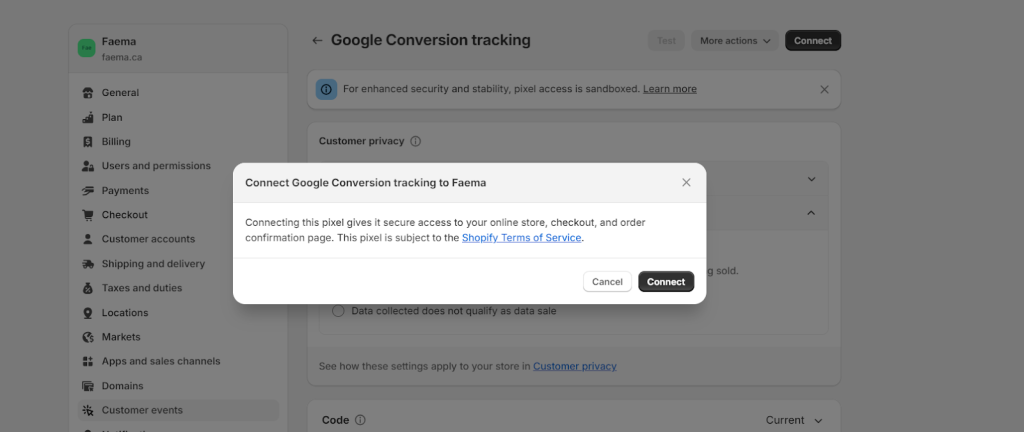
Task: Dismiss the sandboxed pixel access banner
Action: coord(824,89)
